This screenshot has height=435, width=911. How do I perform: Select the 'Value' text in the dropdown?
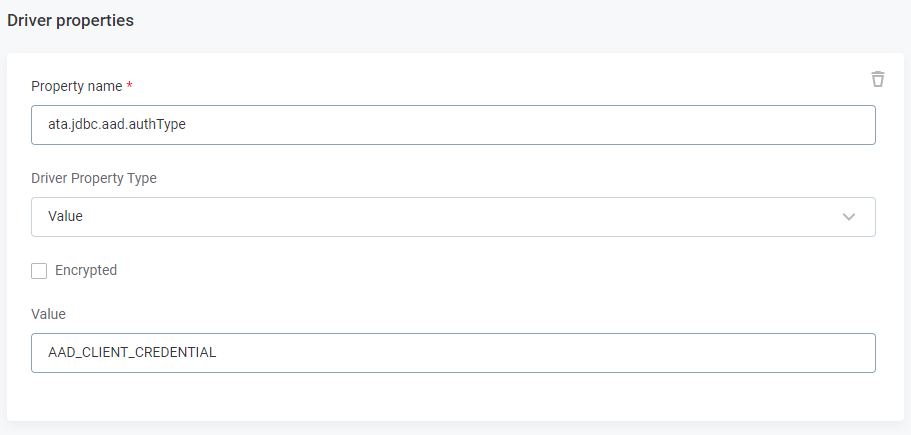pos(65,216)
